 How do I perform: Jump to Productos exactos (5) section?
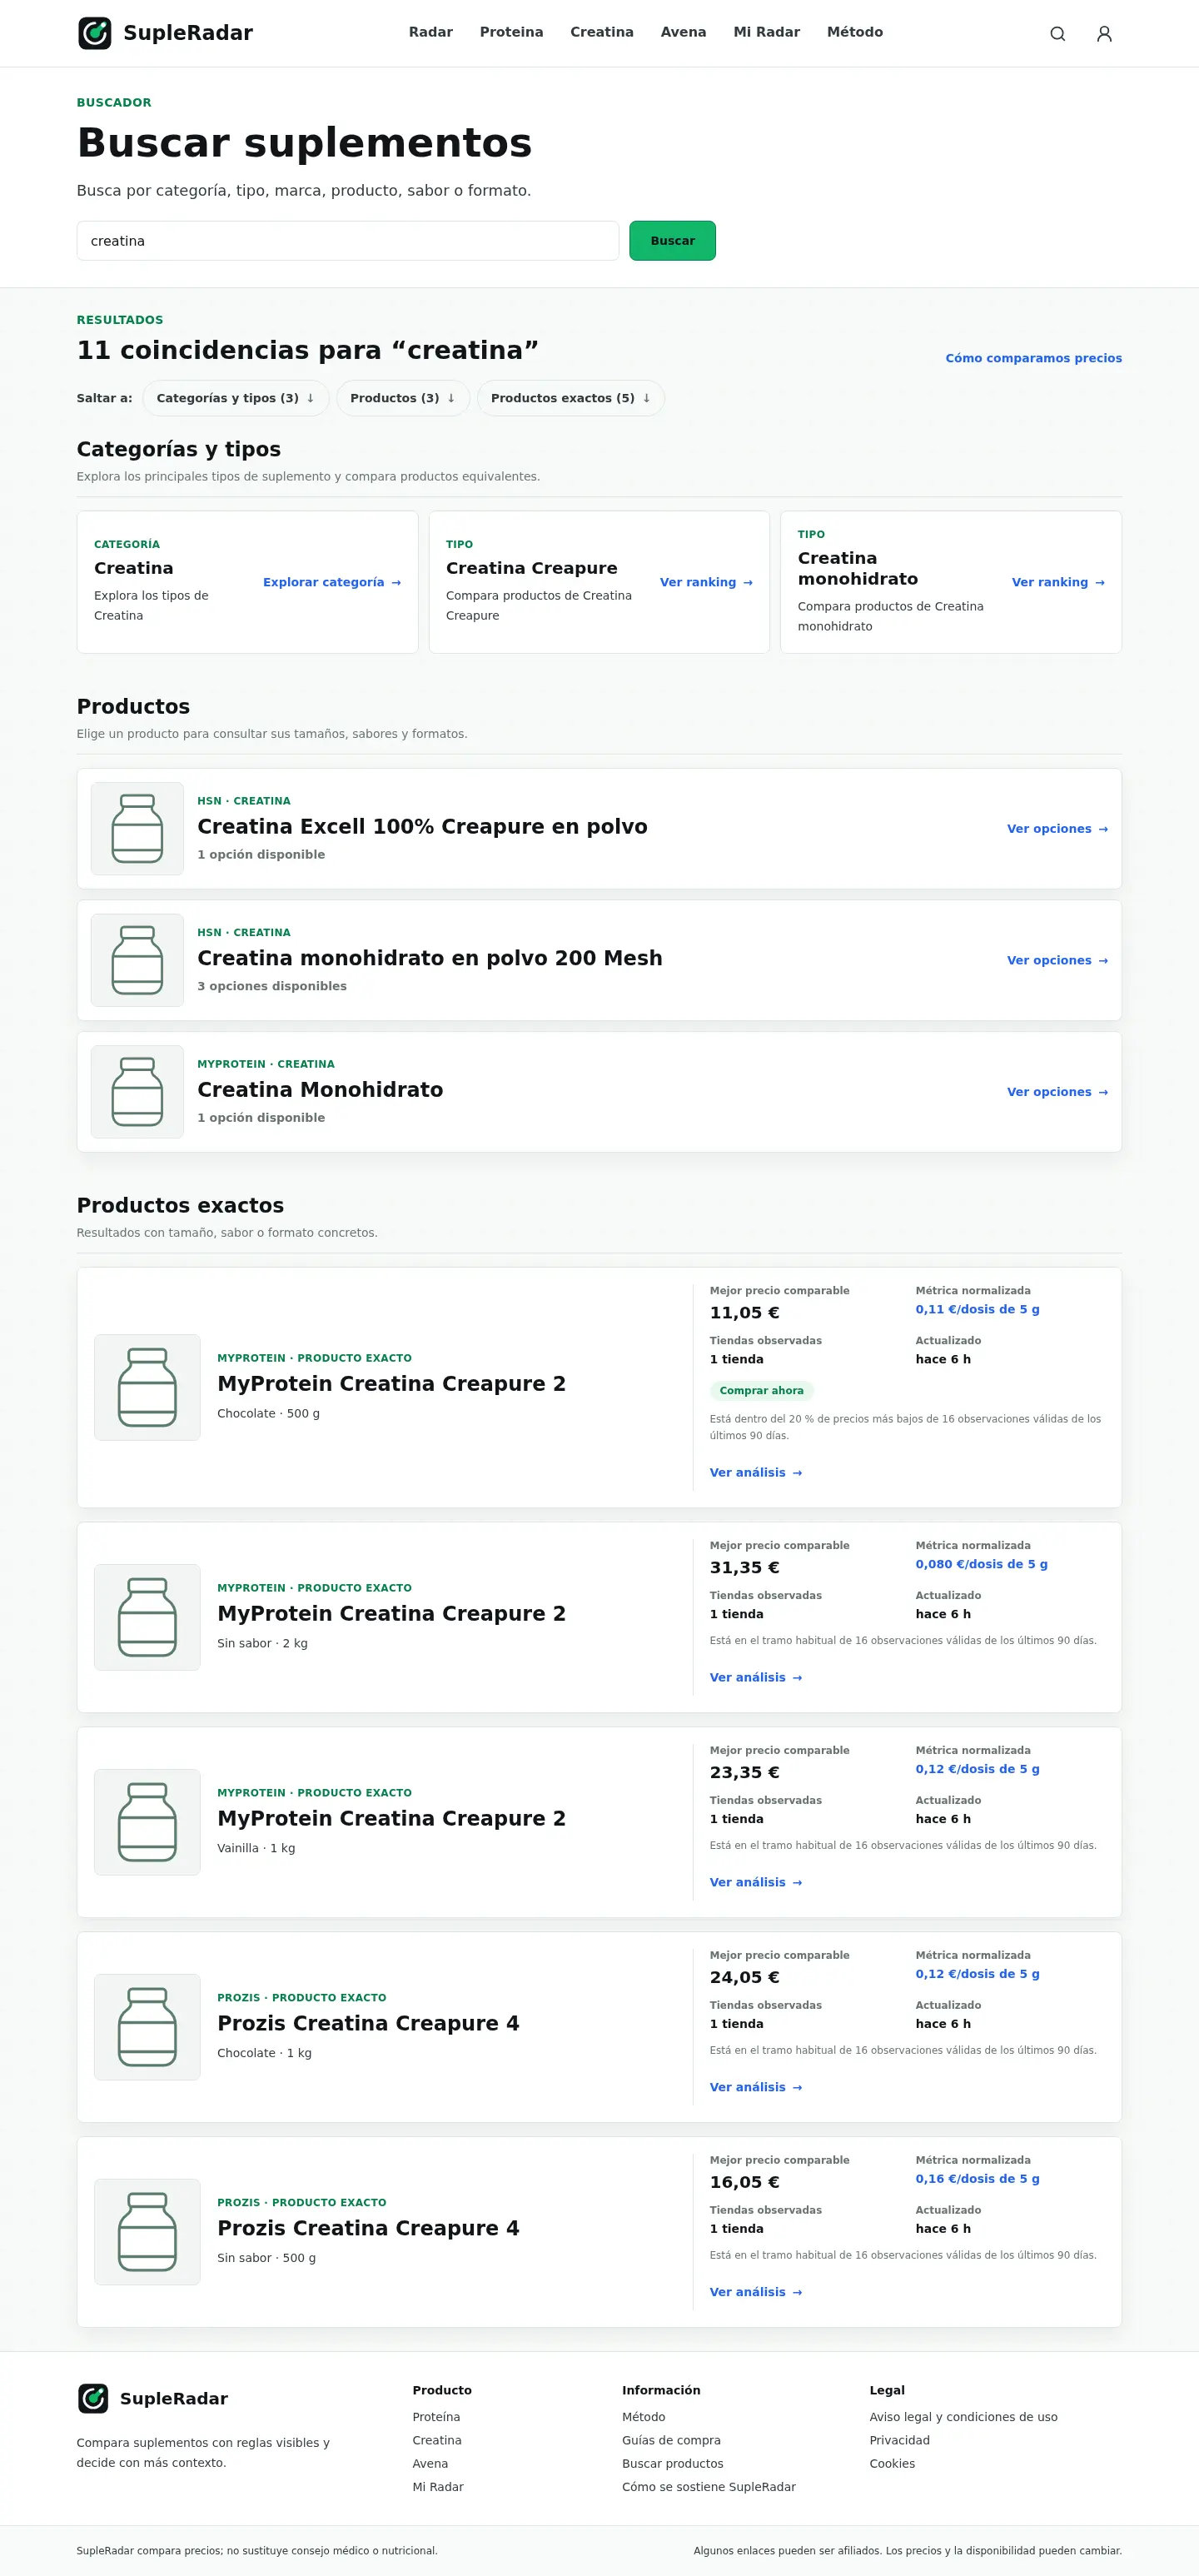[x=571, y=398]
